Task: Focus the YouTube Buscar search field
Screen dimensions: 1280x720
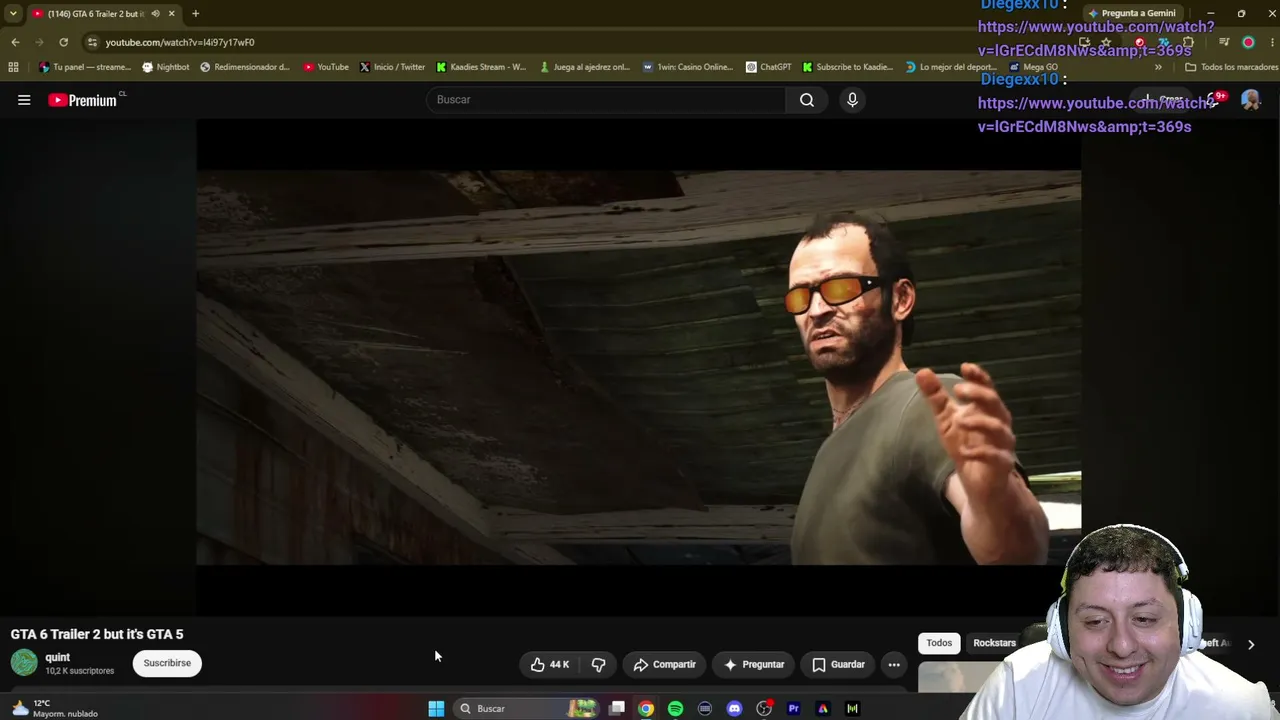Action: point(606,100)
